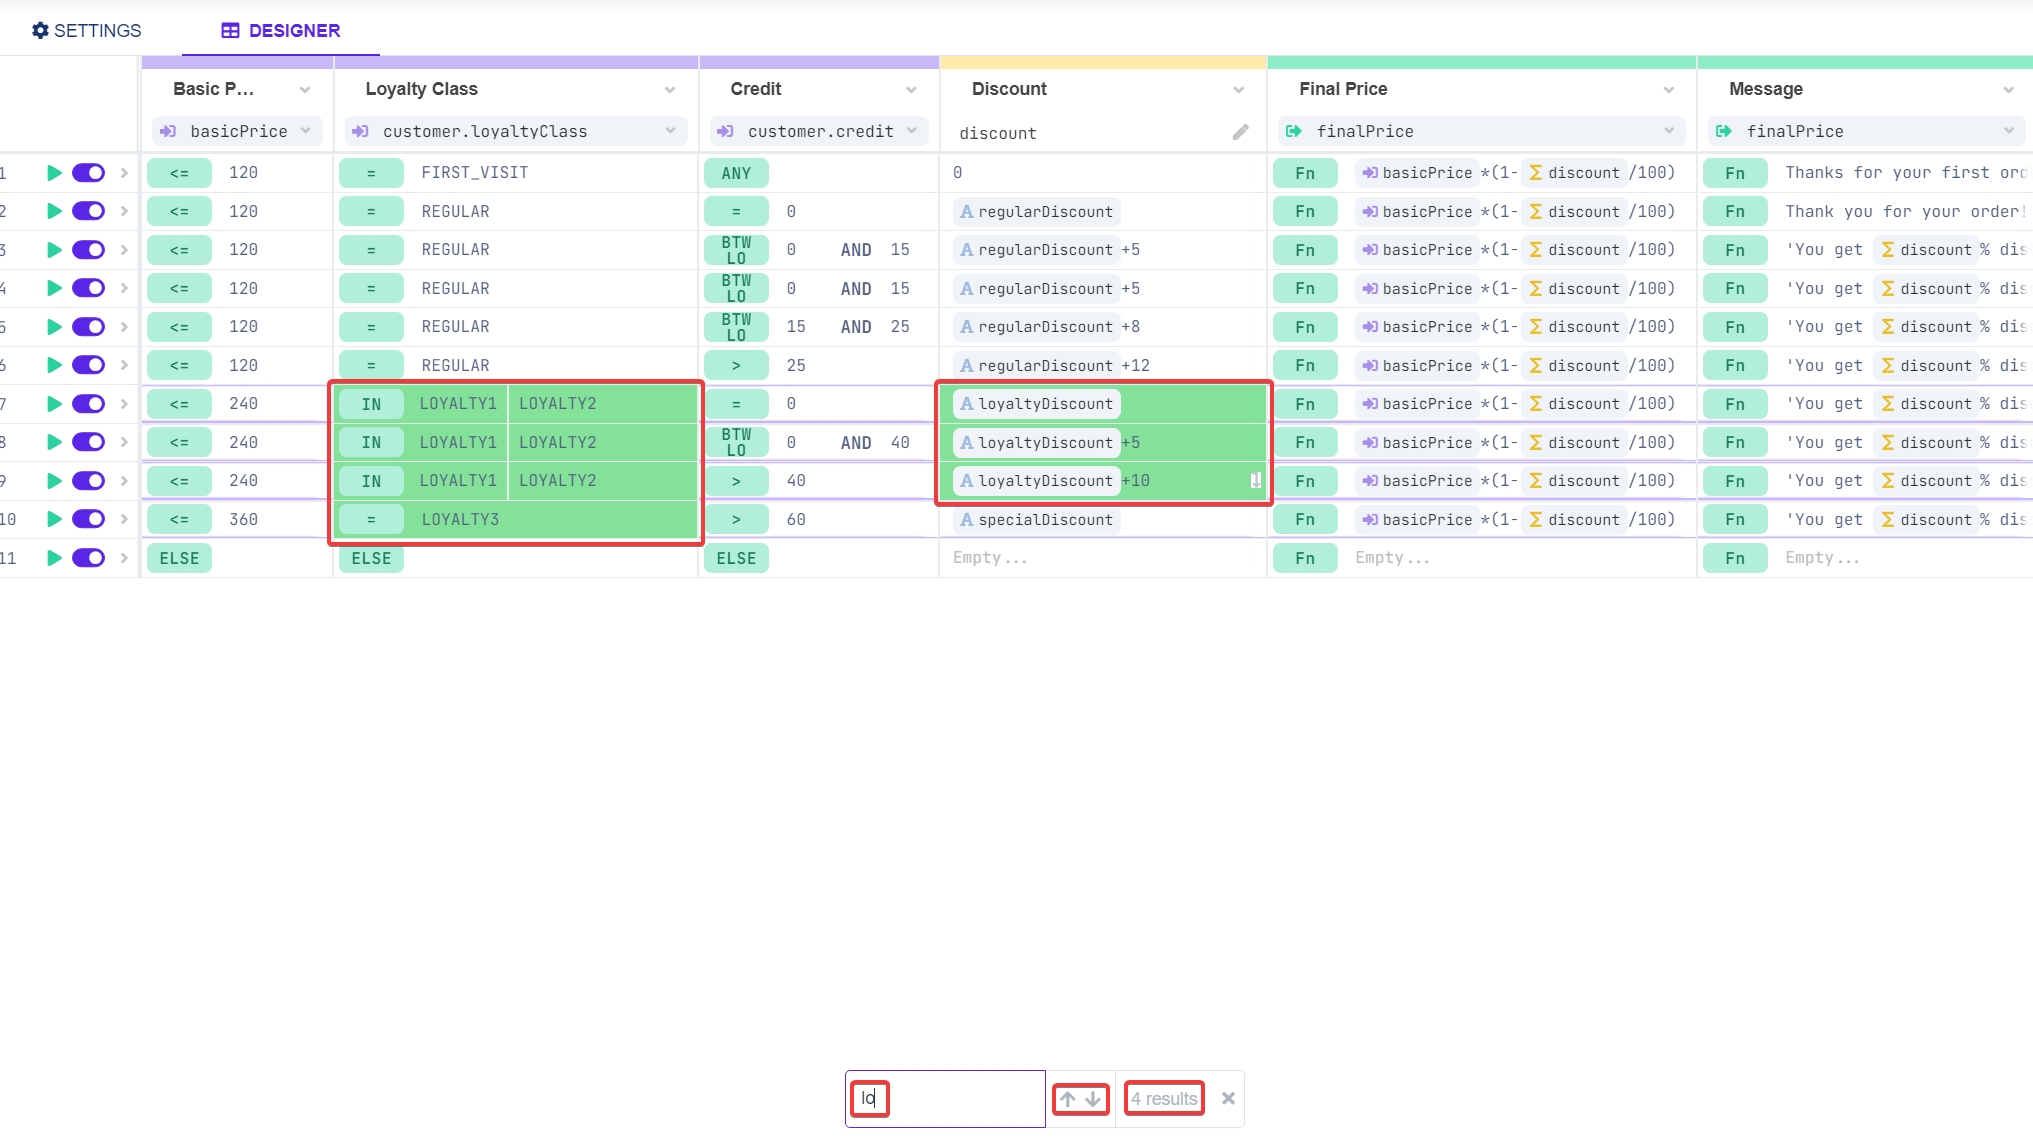Screen dimensions: 2033x1146
Task: Open the Loyalty Class column dropdown
Action: [669, 90]
